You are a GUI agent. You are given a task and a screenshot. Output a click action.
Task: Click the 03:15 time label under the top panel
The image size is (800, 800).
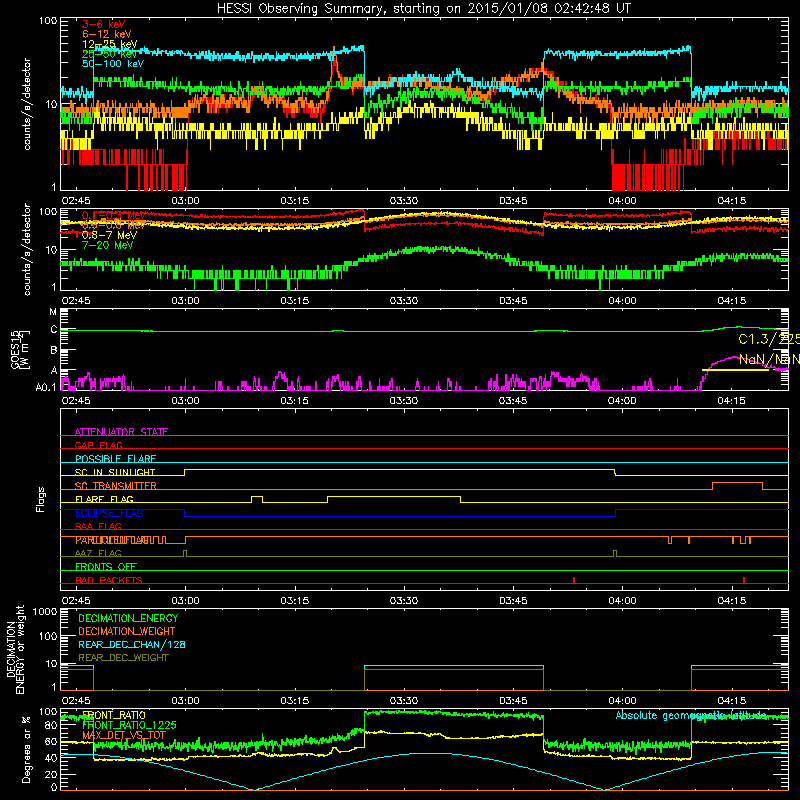tap(294, 201)
